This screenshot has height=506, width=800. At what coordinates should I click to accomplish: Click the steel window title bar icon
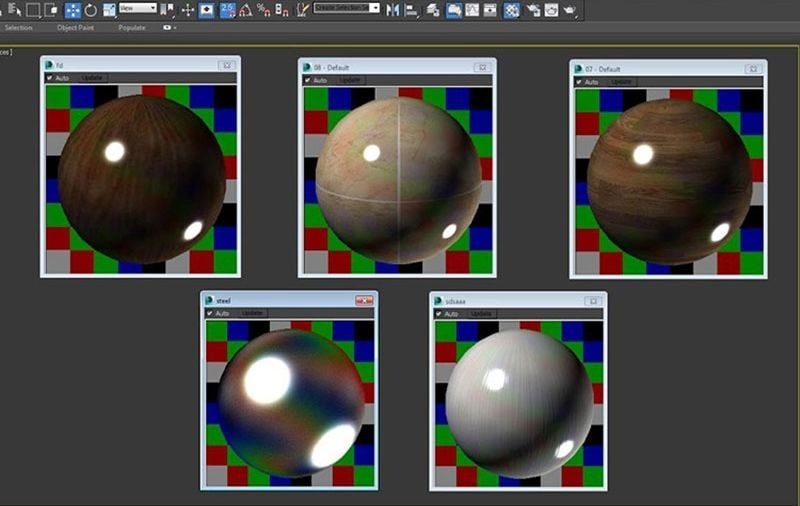(209, 300)
